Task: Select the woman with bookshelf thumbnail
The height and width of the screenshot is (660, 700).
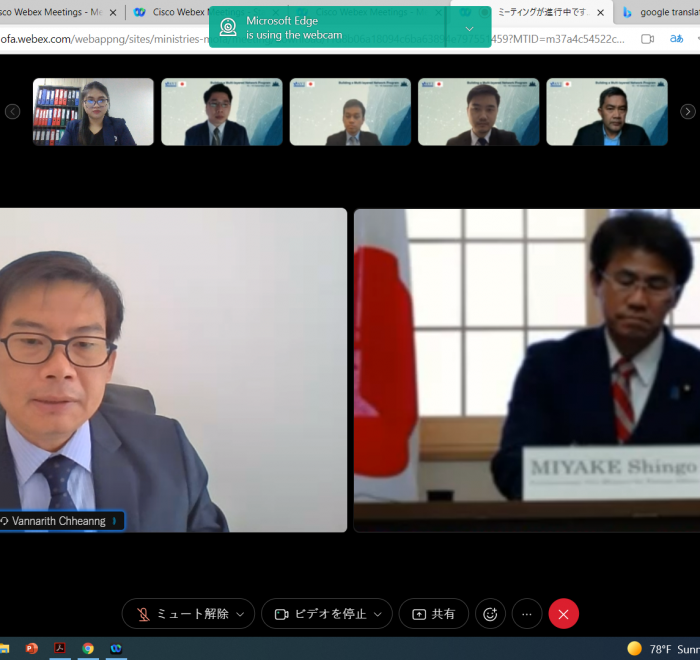Action: tap(93, 112)
